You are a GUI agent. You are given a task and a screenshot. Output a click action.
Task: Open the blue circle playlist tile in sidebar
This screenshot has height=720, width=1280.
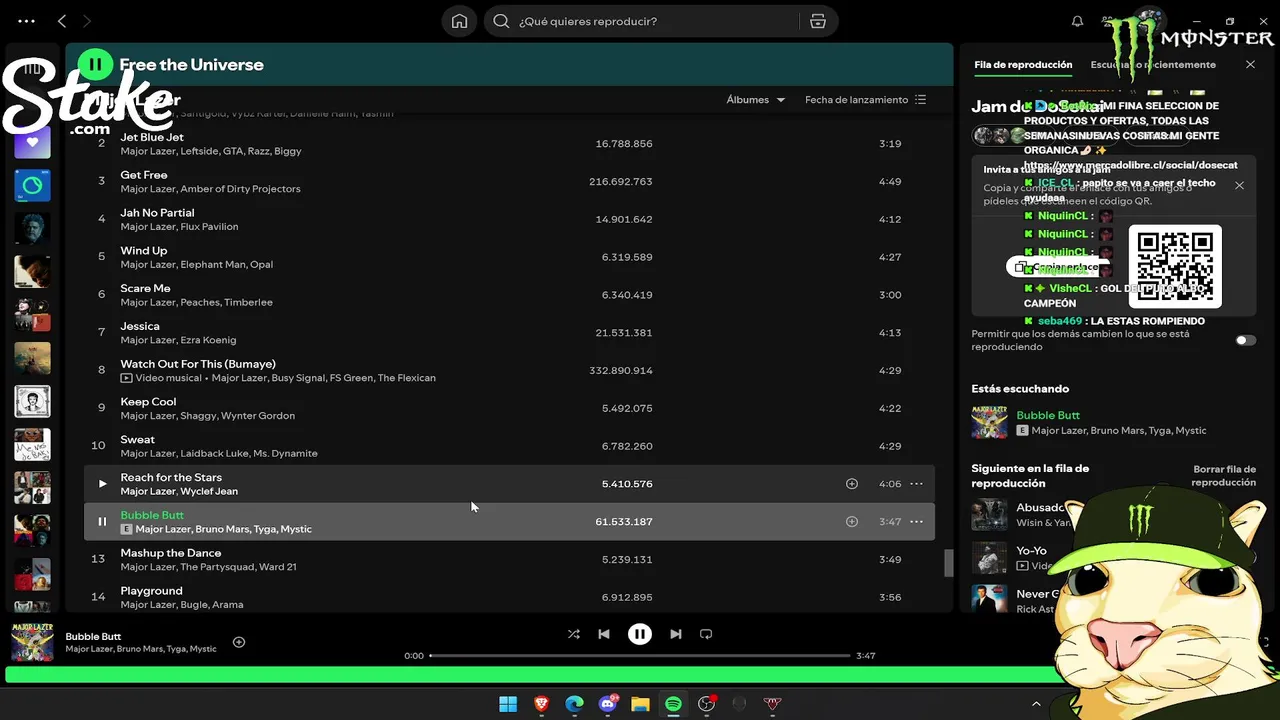click(x=32, y=185)
